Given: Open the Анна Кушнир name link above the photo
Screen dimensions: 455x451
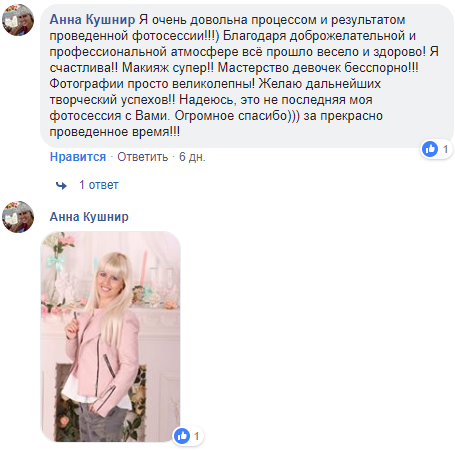Looking at the screenshot, I should click(89, 217).
